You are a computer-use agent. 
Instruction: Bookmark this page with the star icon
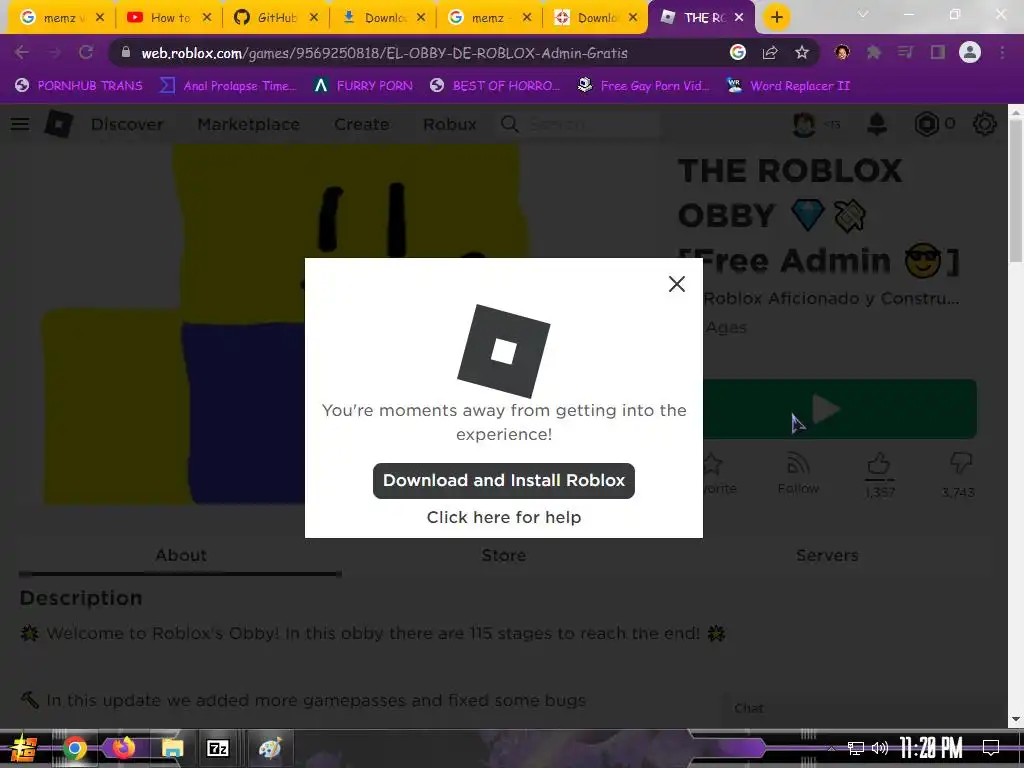pos(802,53)
